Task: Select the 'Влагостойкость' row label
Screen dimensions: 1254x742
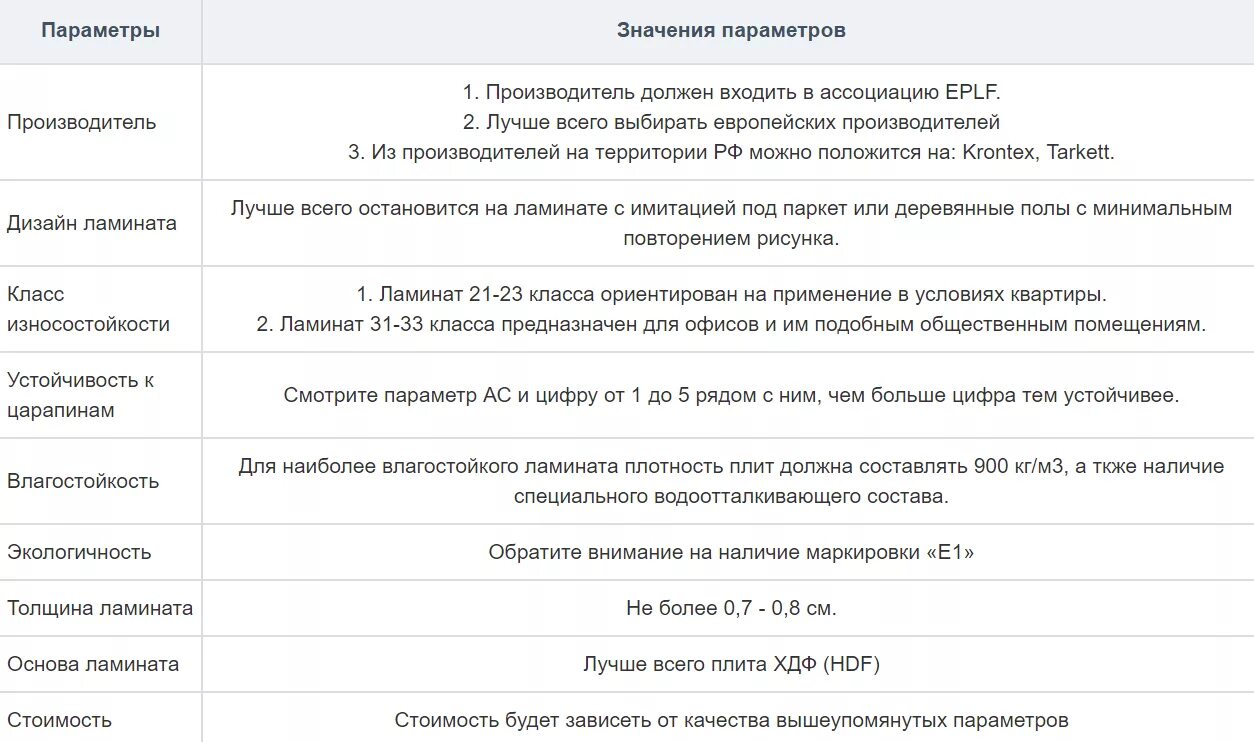Action: pyautogui.click(x=83, y=481)
